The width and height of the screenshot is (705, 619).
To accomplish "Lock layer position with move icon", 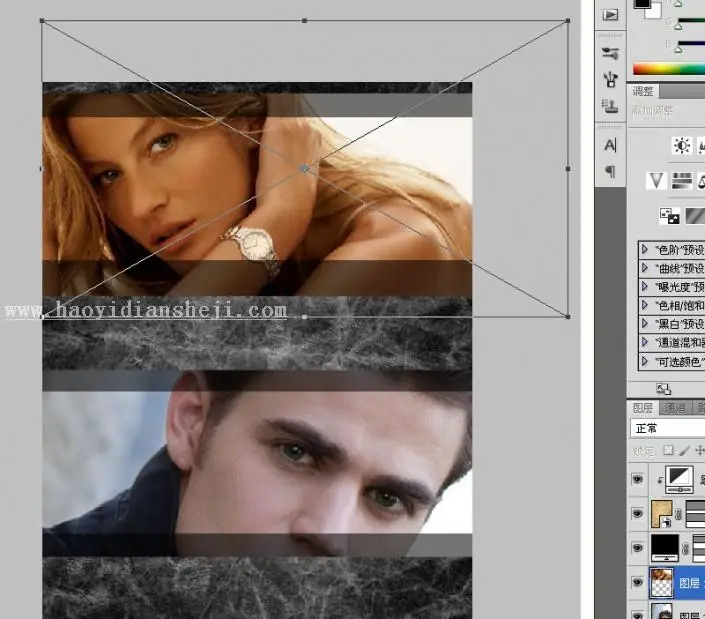I will coord(700,450).
